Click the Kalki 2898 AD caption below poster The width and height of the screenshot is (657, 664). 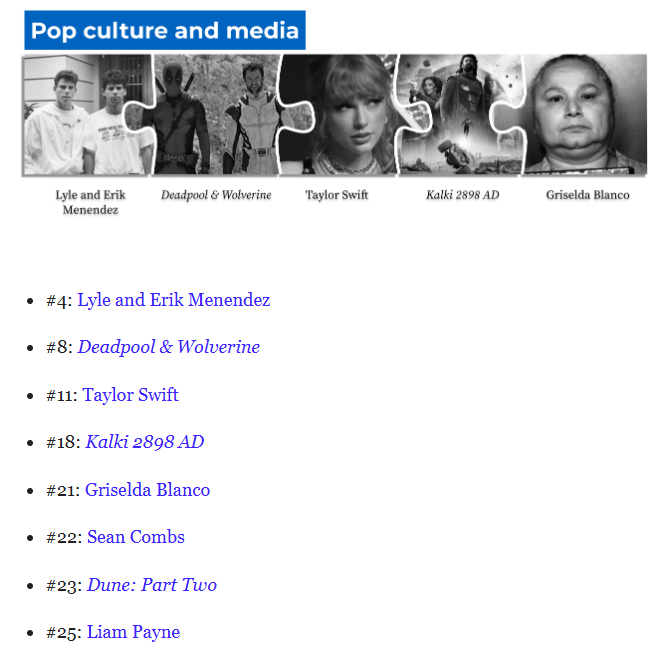tap(462, 195)
